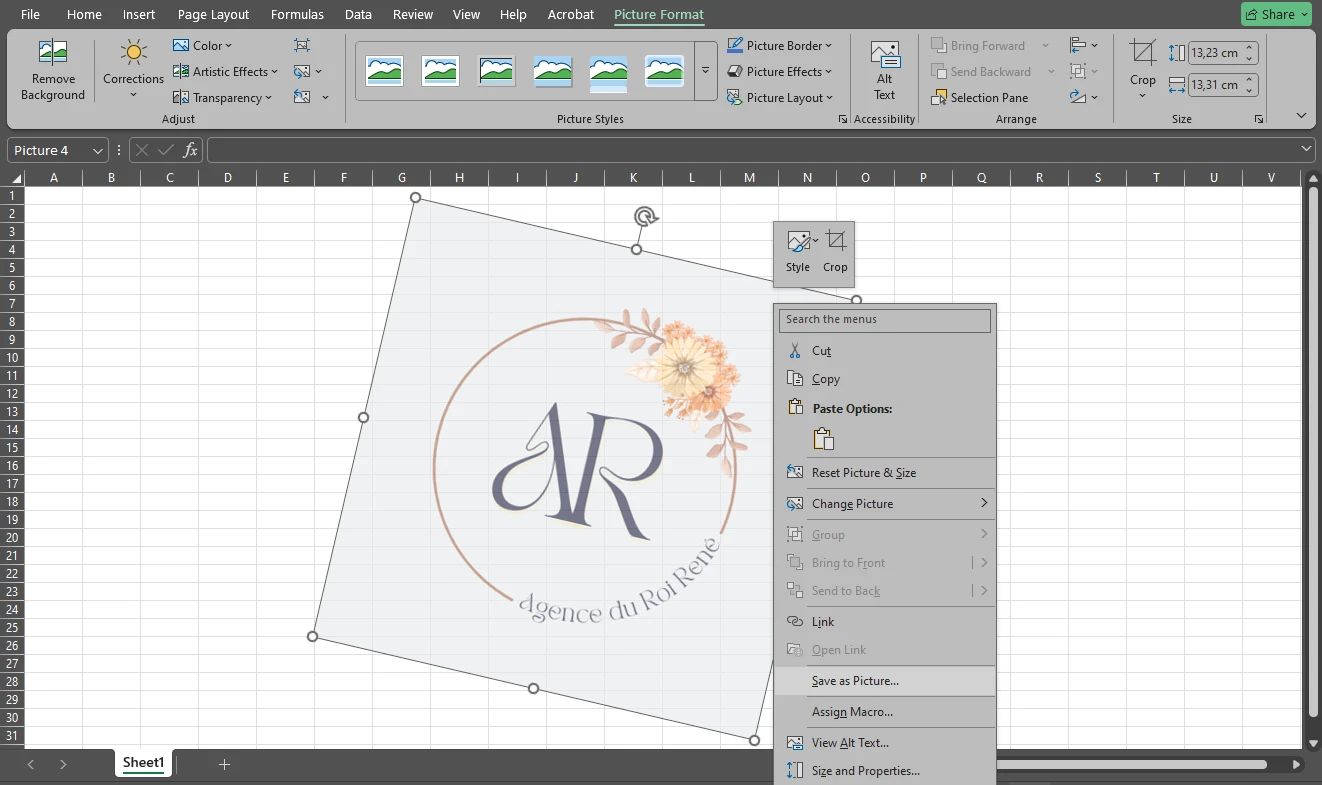The width and height of the screenshot is (1322, 785).
Task: Switch to the Home tab
Action: 84,14
